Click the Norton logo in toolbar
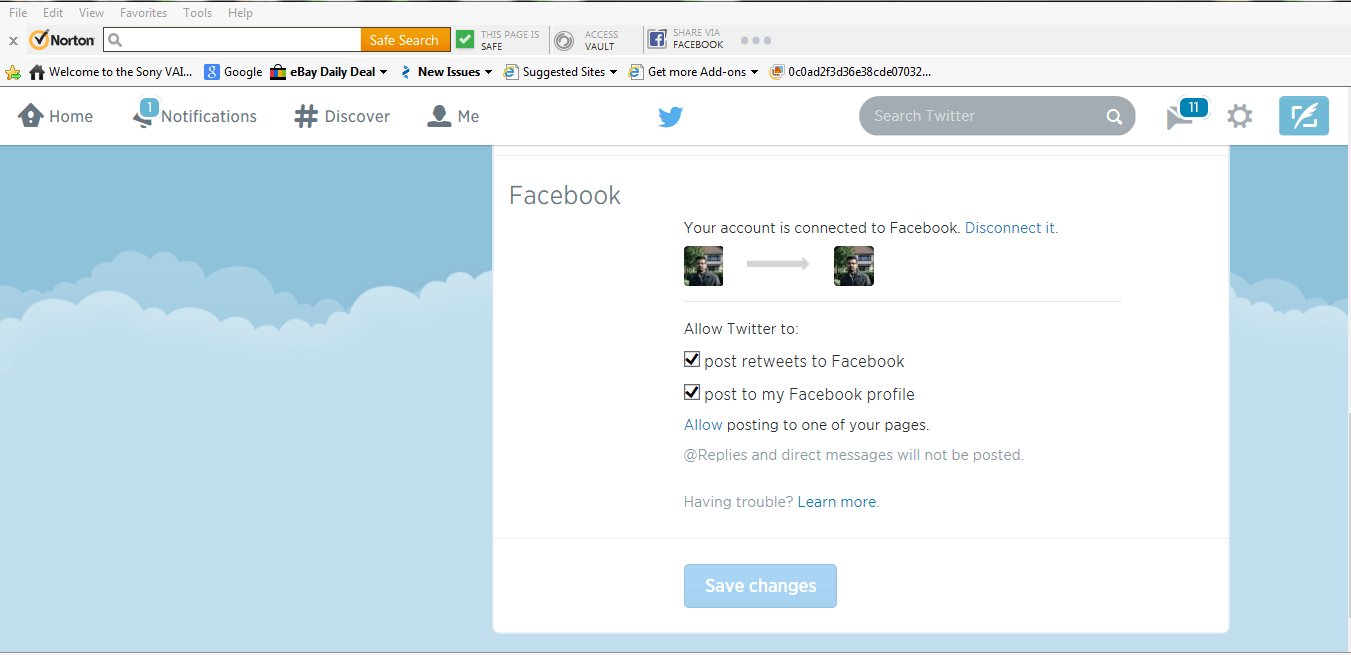This screenshot has height=655, width=1351. pyautogui.click(x=63, y=40)
